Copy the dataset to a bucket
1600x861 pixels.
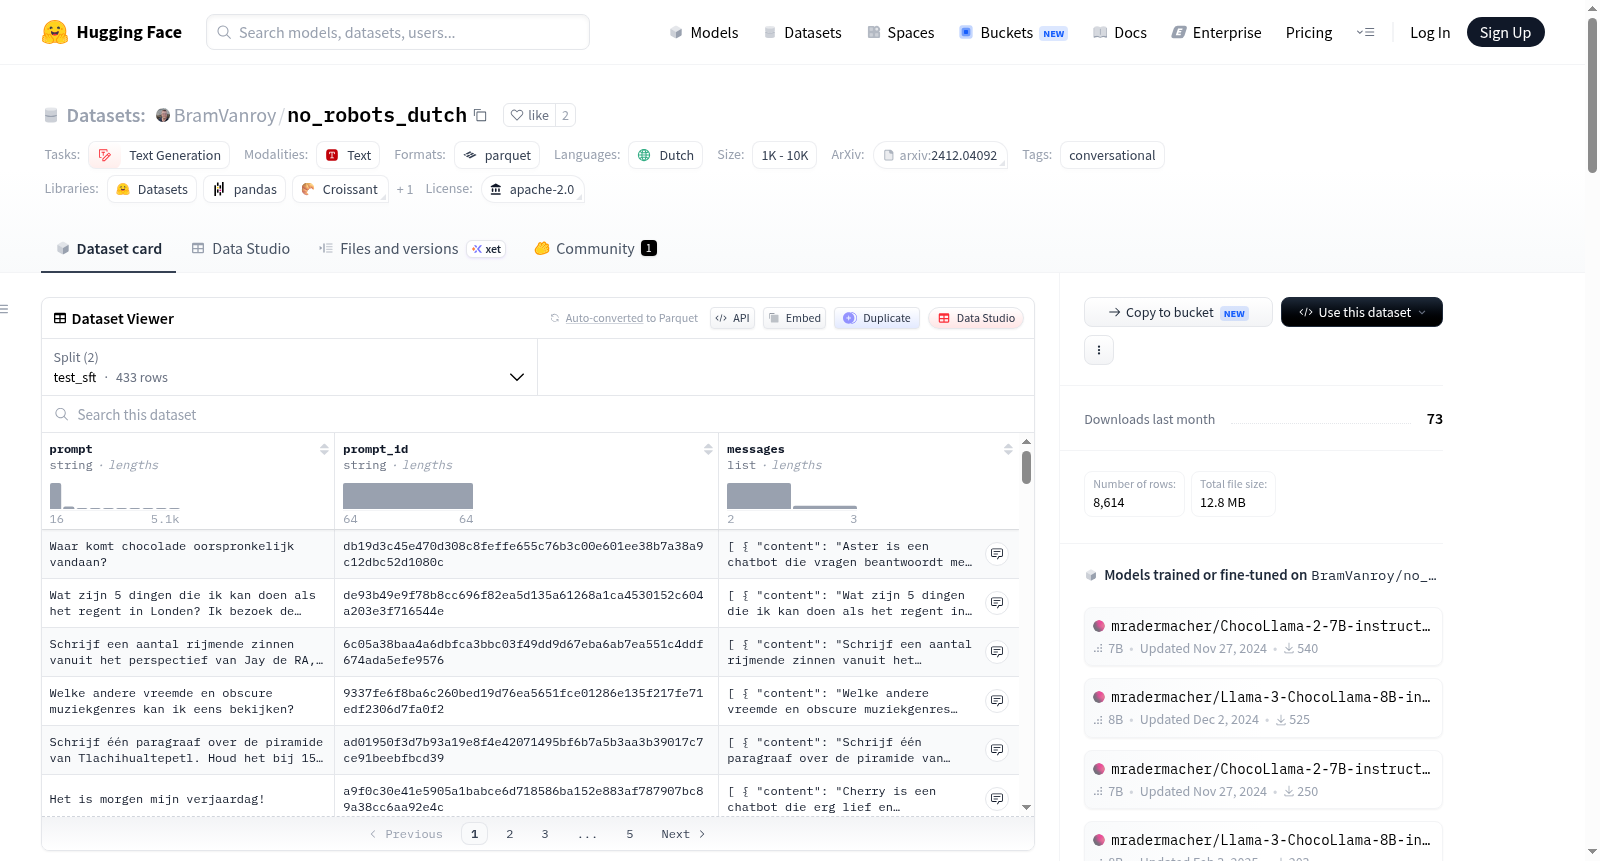click(1178, 312)
